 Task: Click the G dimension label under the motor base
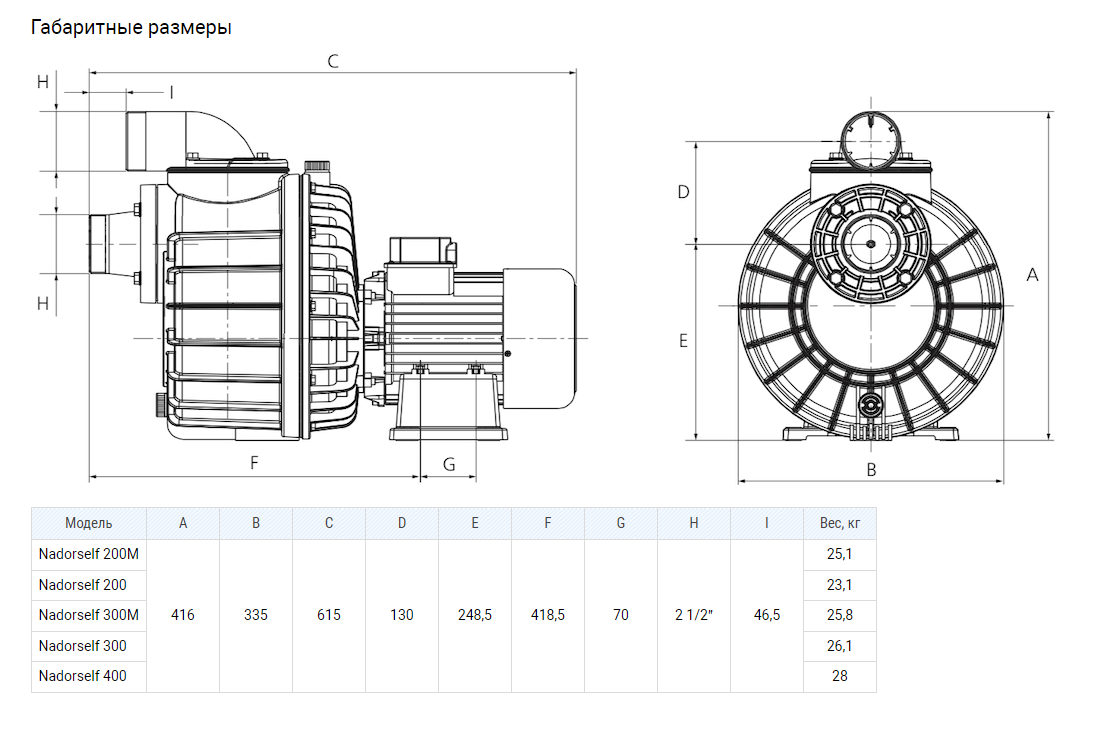(449, 464)
